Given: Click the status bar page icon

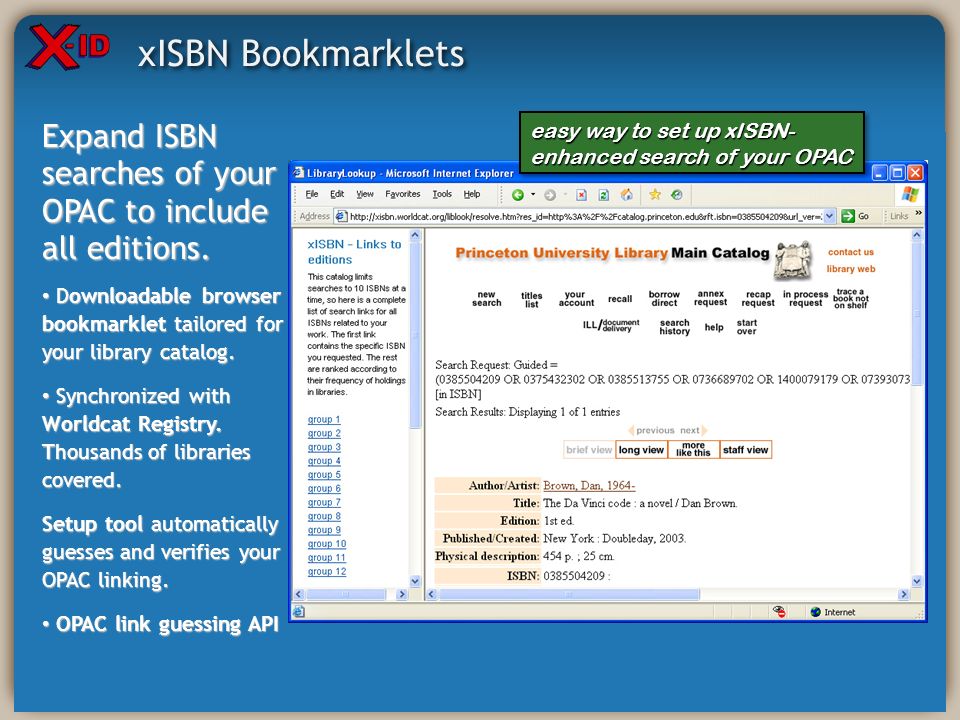Looking at the screenshot, I should point(299,611).
